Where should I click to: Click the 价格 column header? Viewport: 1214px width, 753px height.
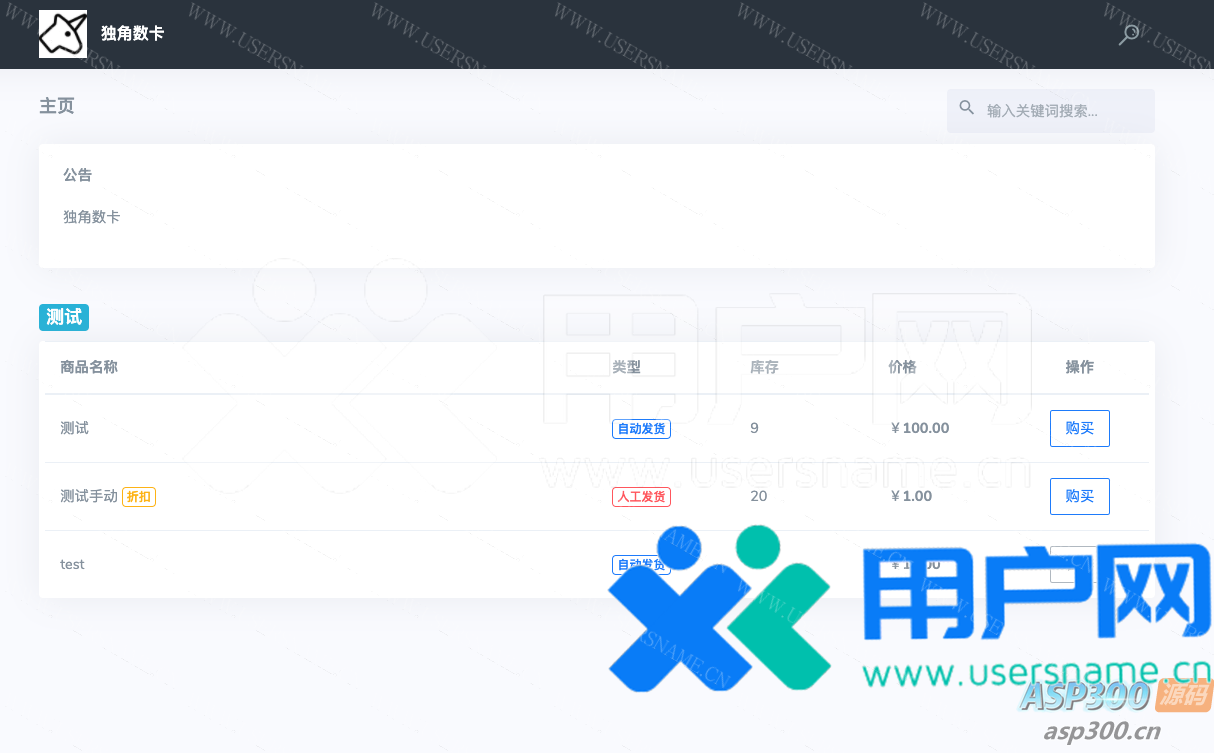pyautogui.click(x=902, y=367)
